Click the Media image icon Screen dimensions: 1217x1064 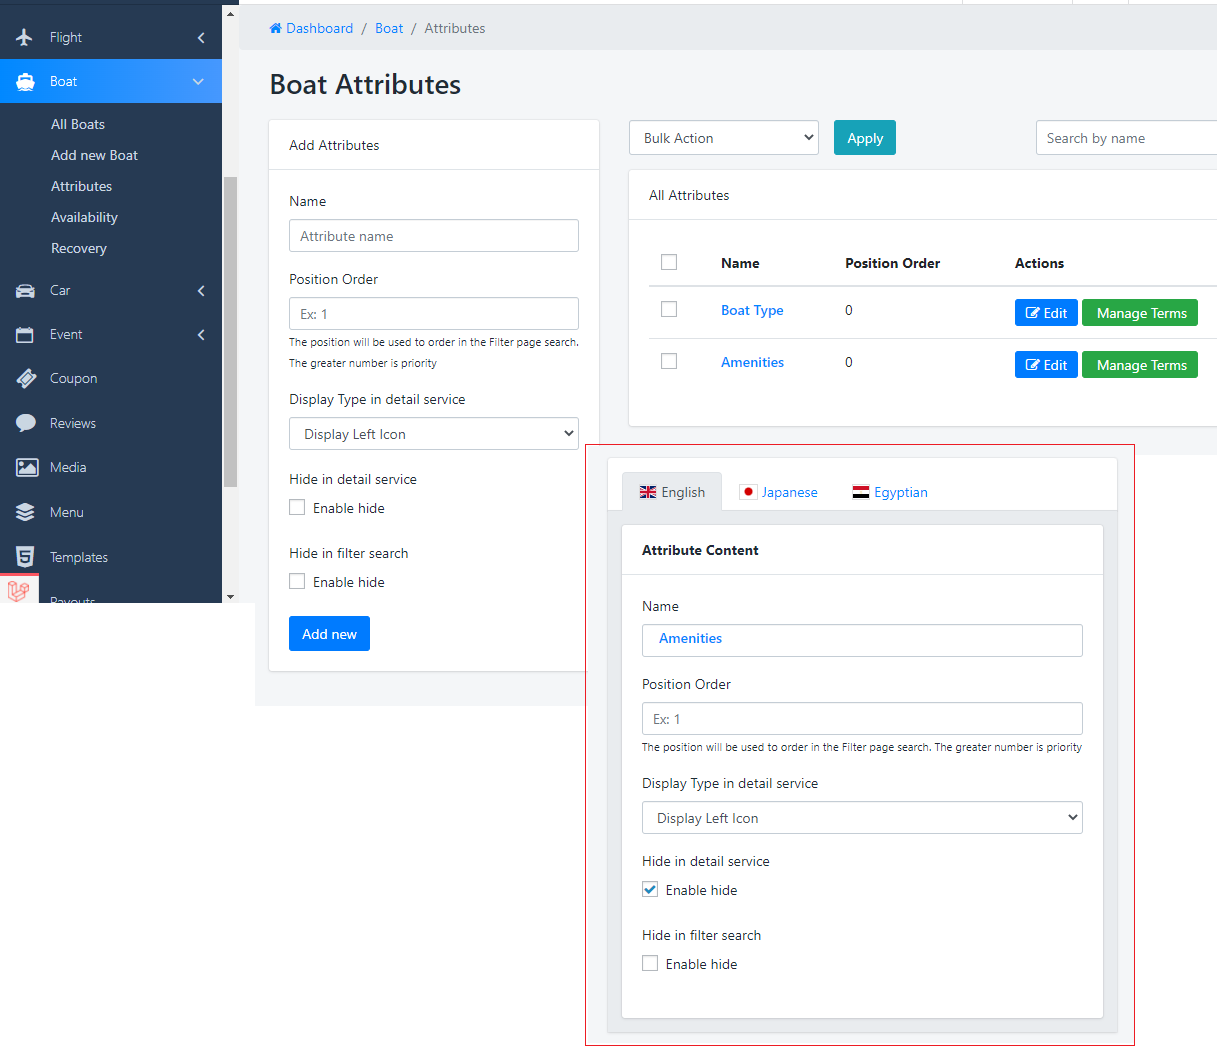click(27, 468)
